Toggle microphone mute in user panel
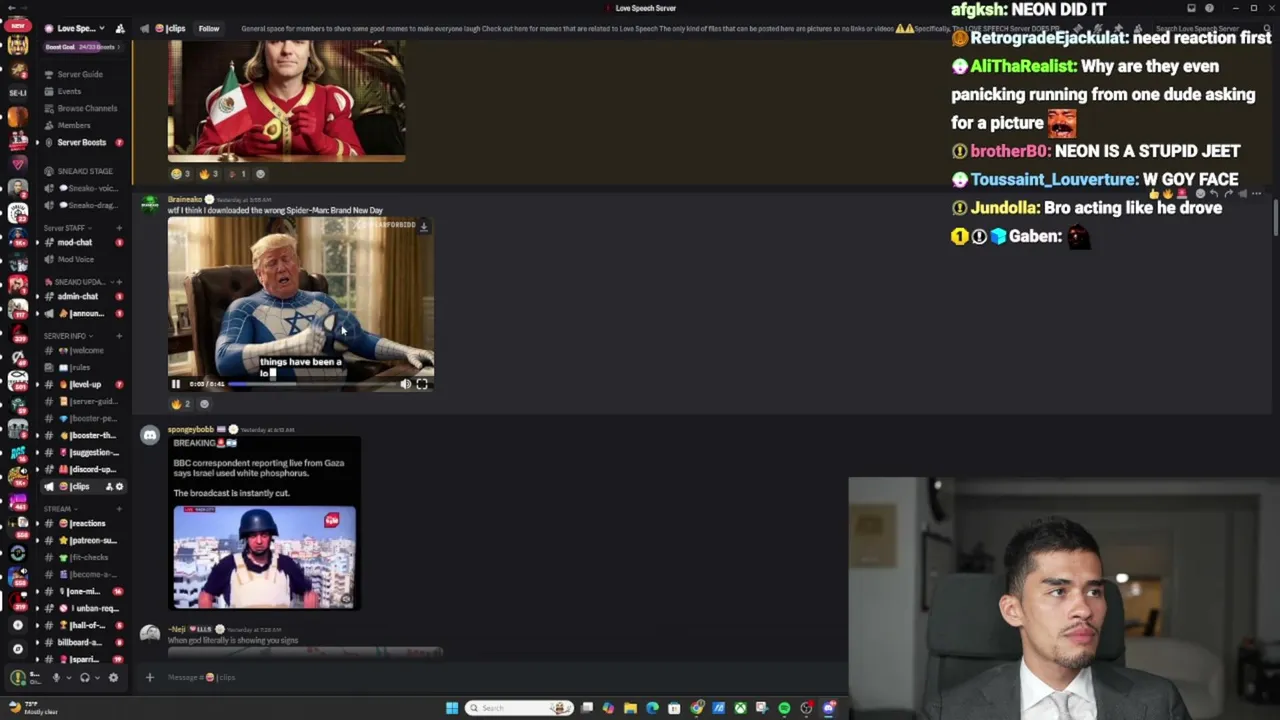Viewport: 1280px width, 720px height. coord(56,677)
